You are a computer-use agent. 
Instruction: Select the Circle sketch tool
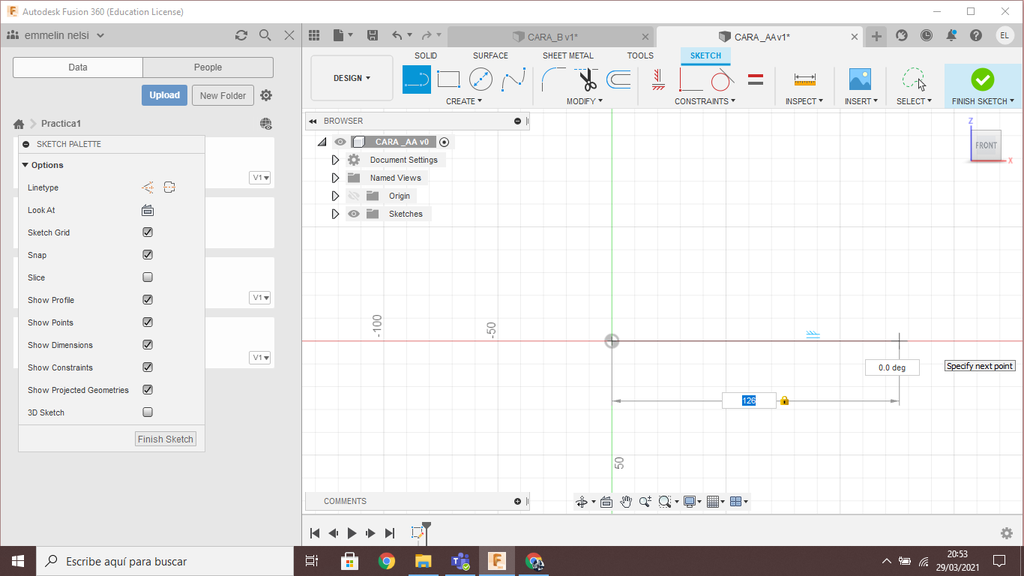point(481,80)
